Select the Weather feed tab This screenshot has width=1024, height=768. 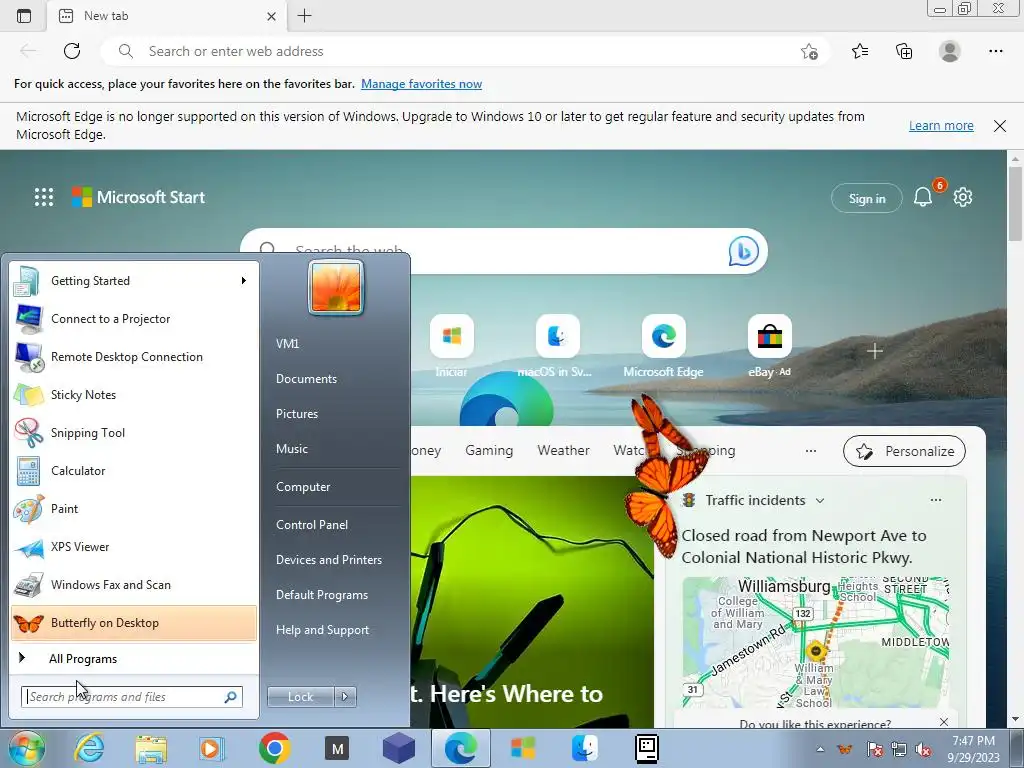coord(563,451)
